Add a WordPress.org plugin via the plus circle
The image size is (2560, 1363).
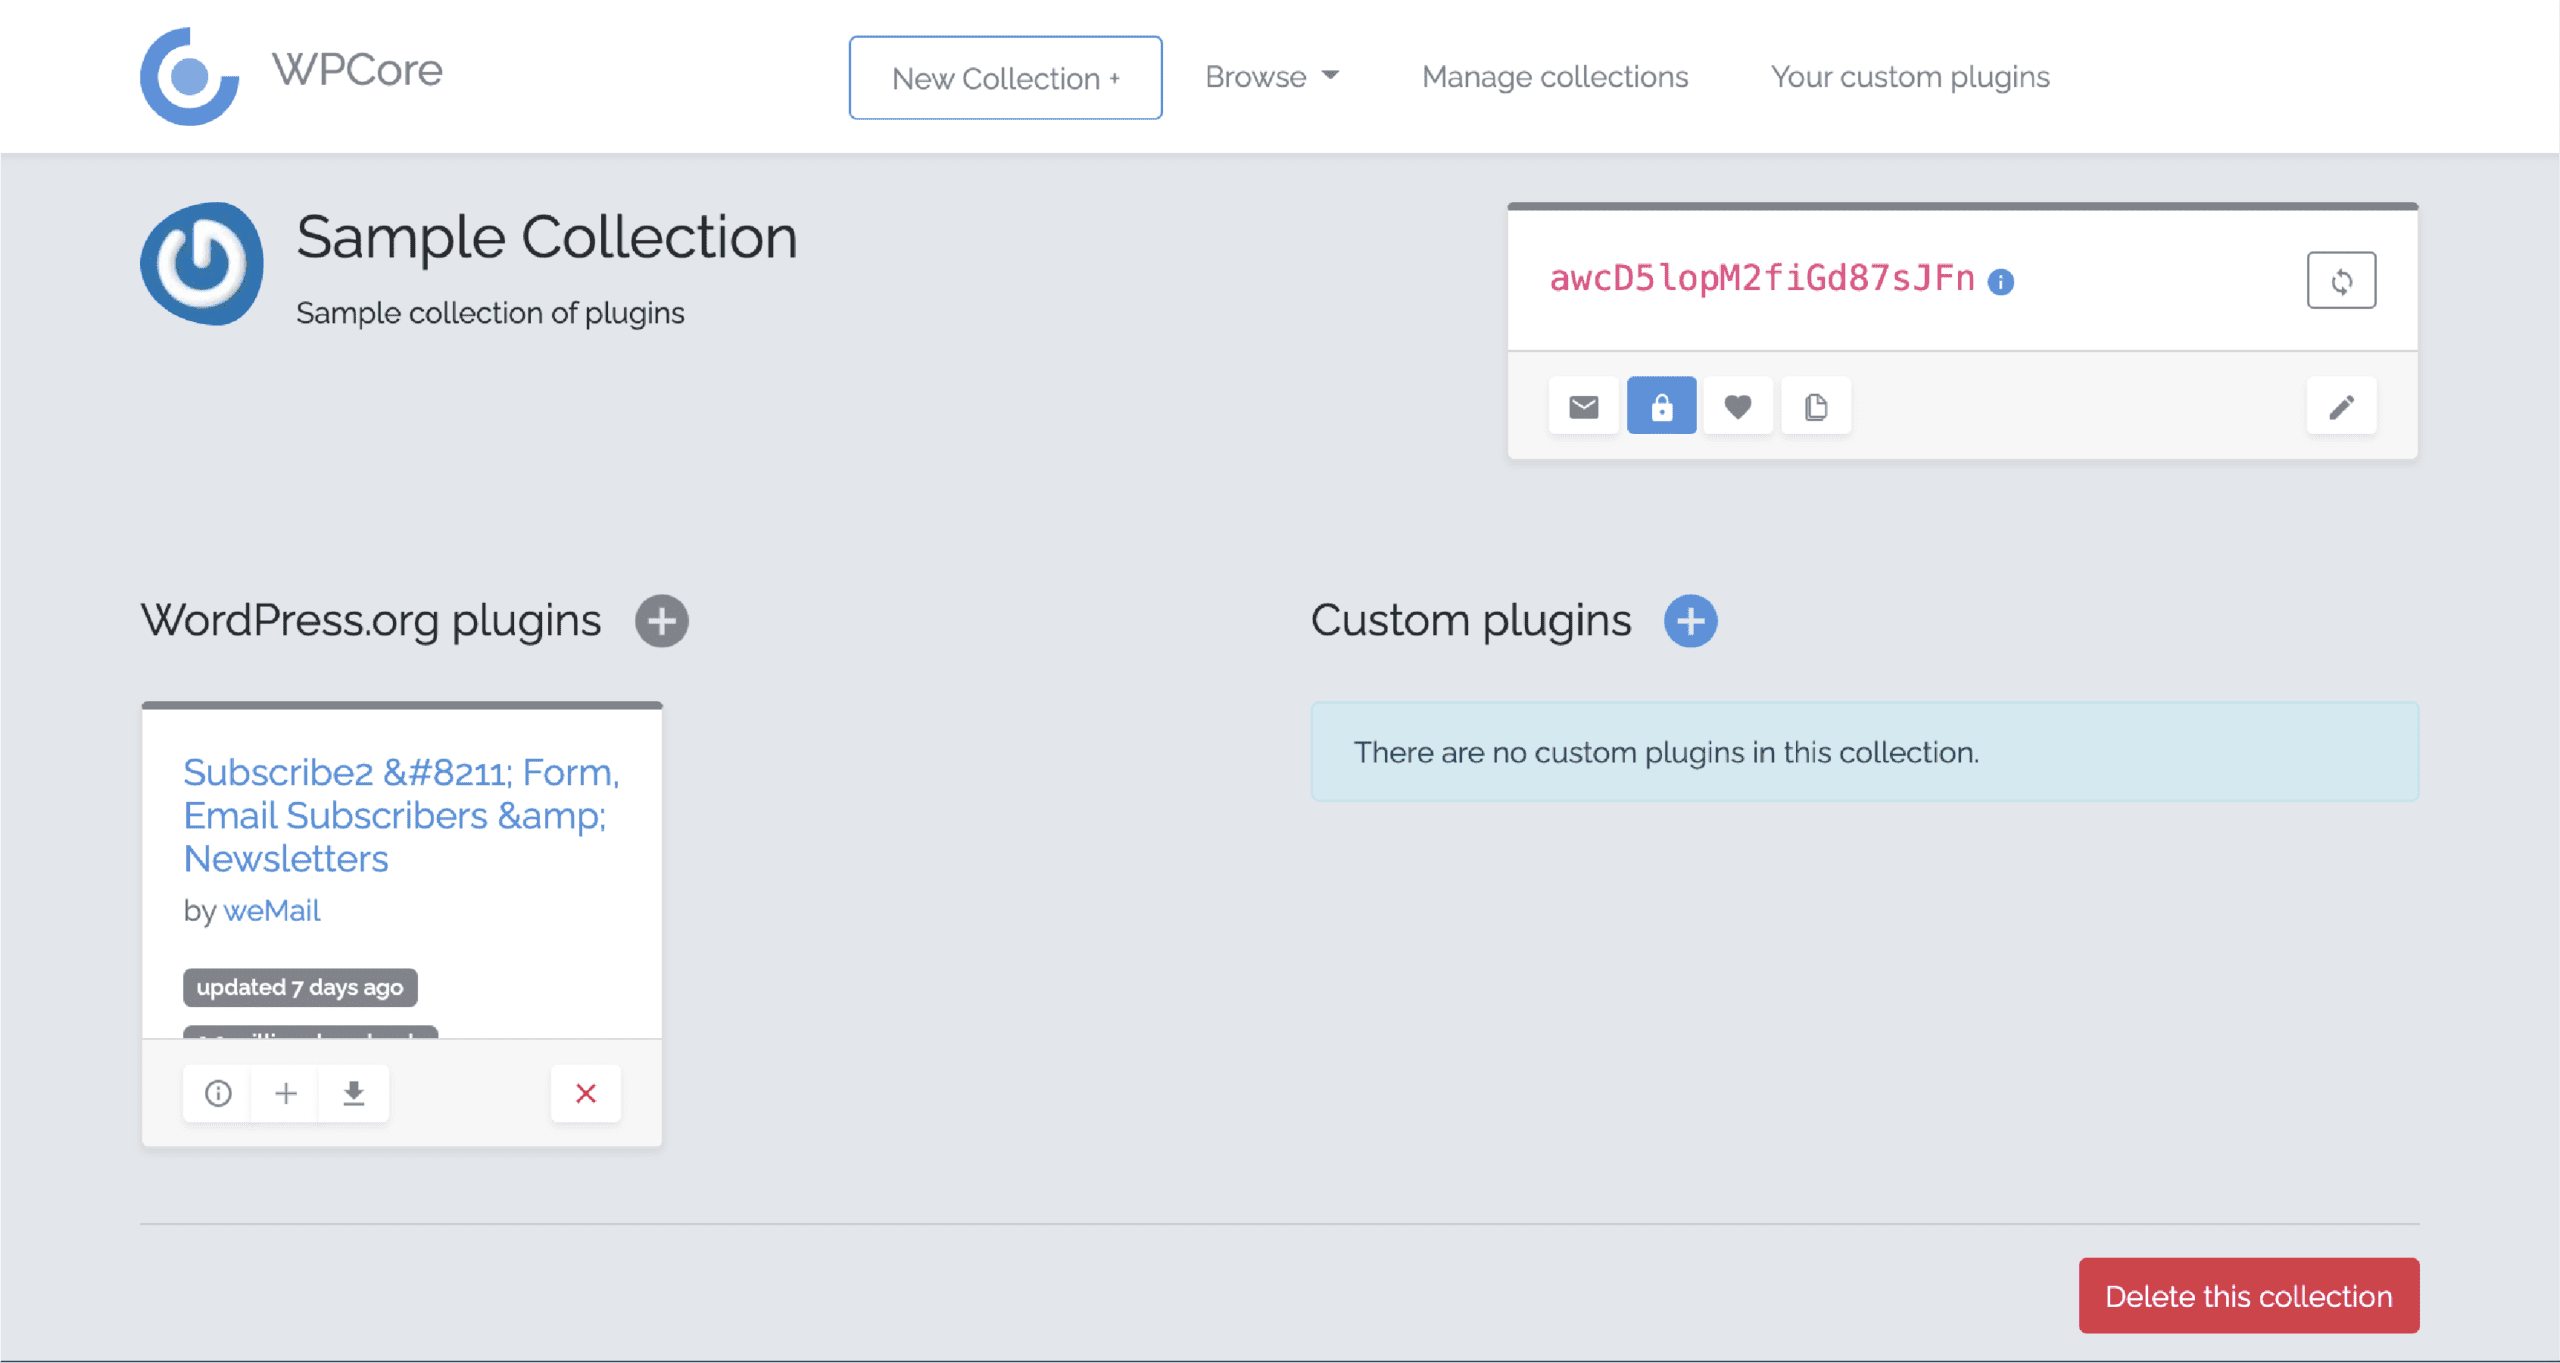click(x=661, y=620)
